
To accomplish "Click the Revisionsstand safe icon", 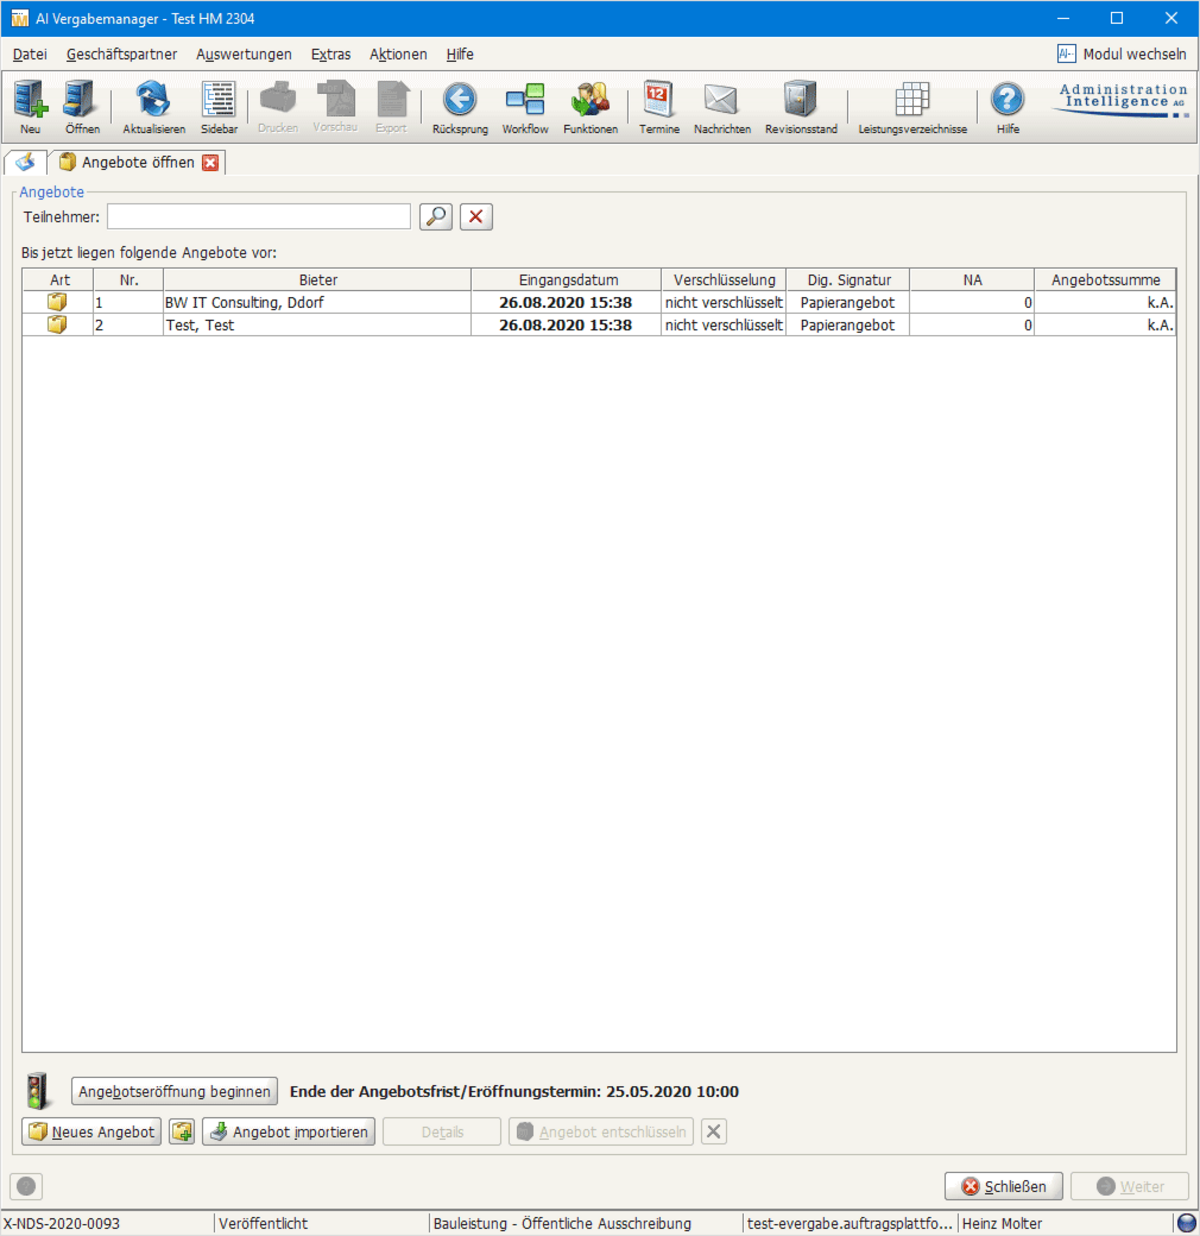I will (801, 106).
